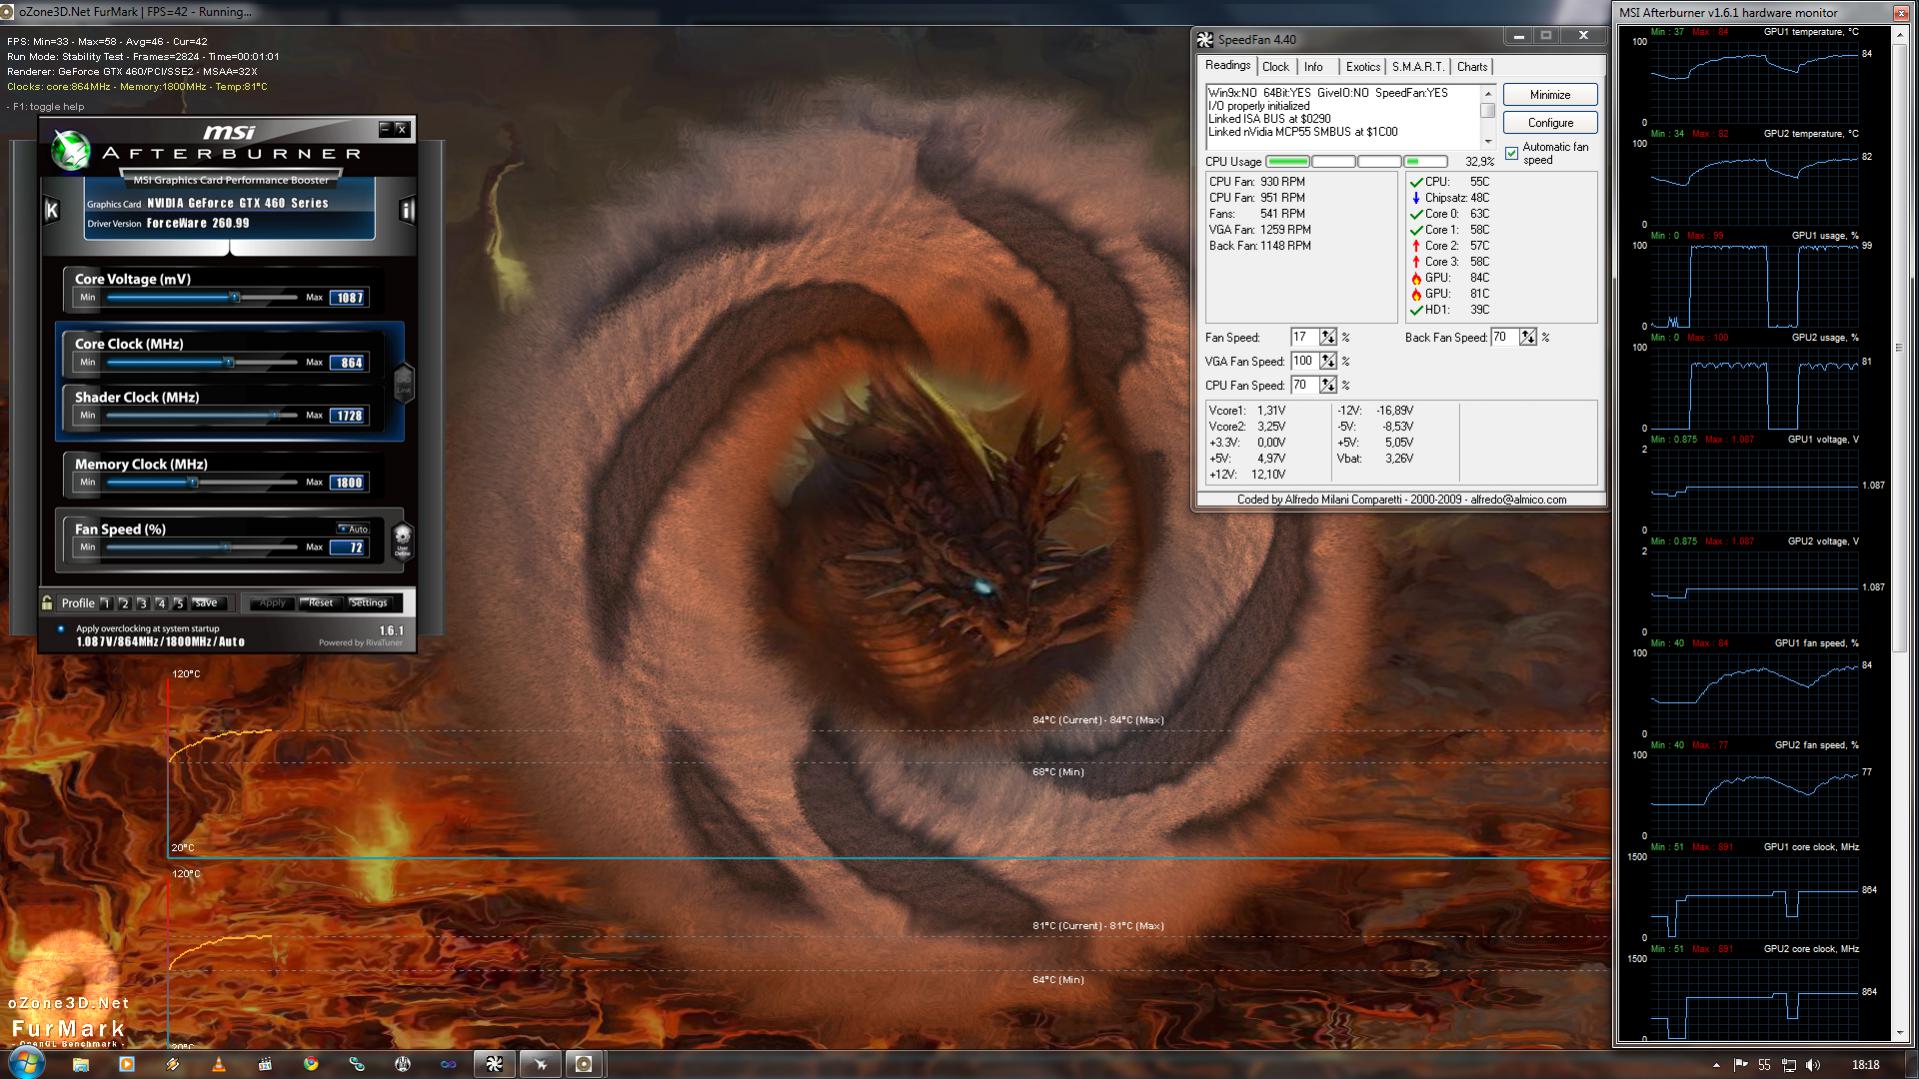Click the Configure button in SpeedFan

1550,123
